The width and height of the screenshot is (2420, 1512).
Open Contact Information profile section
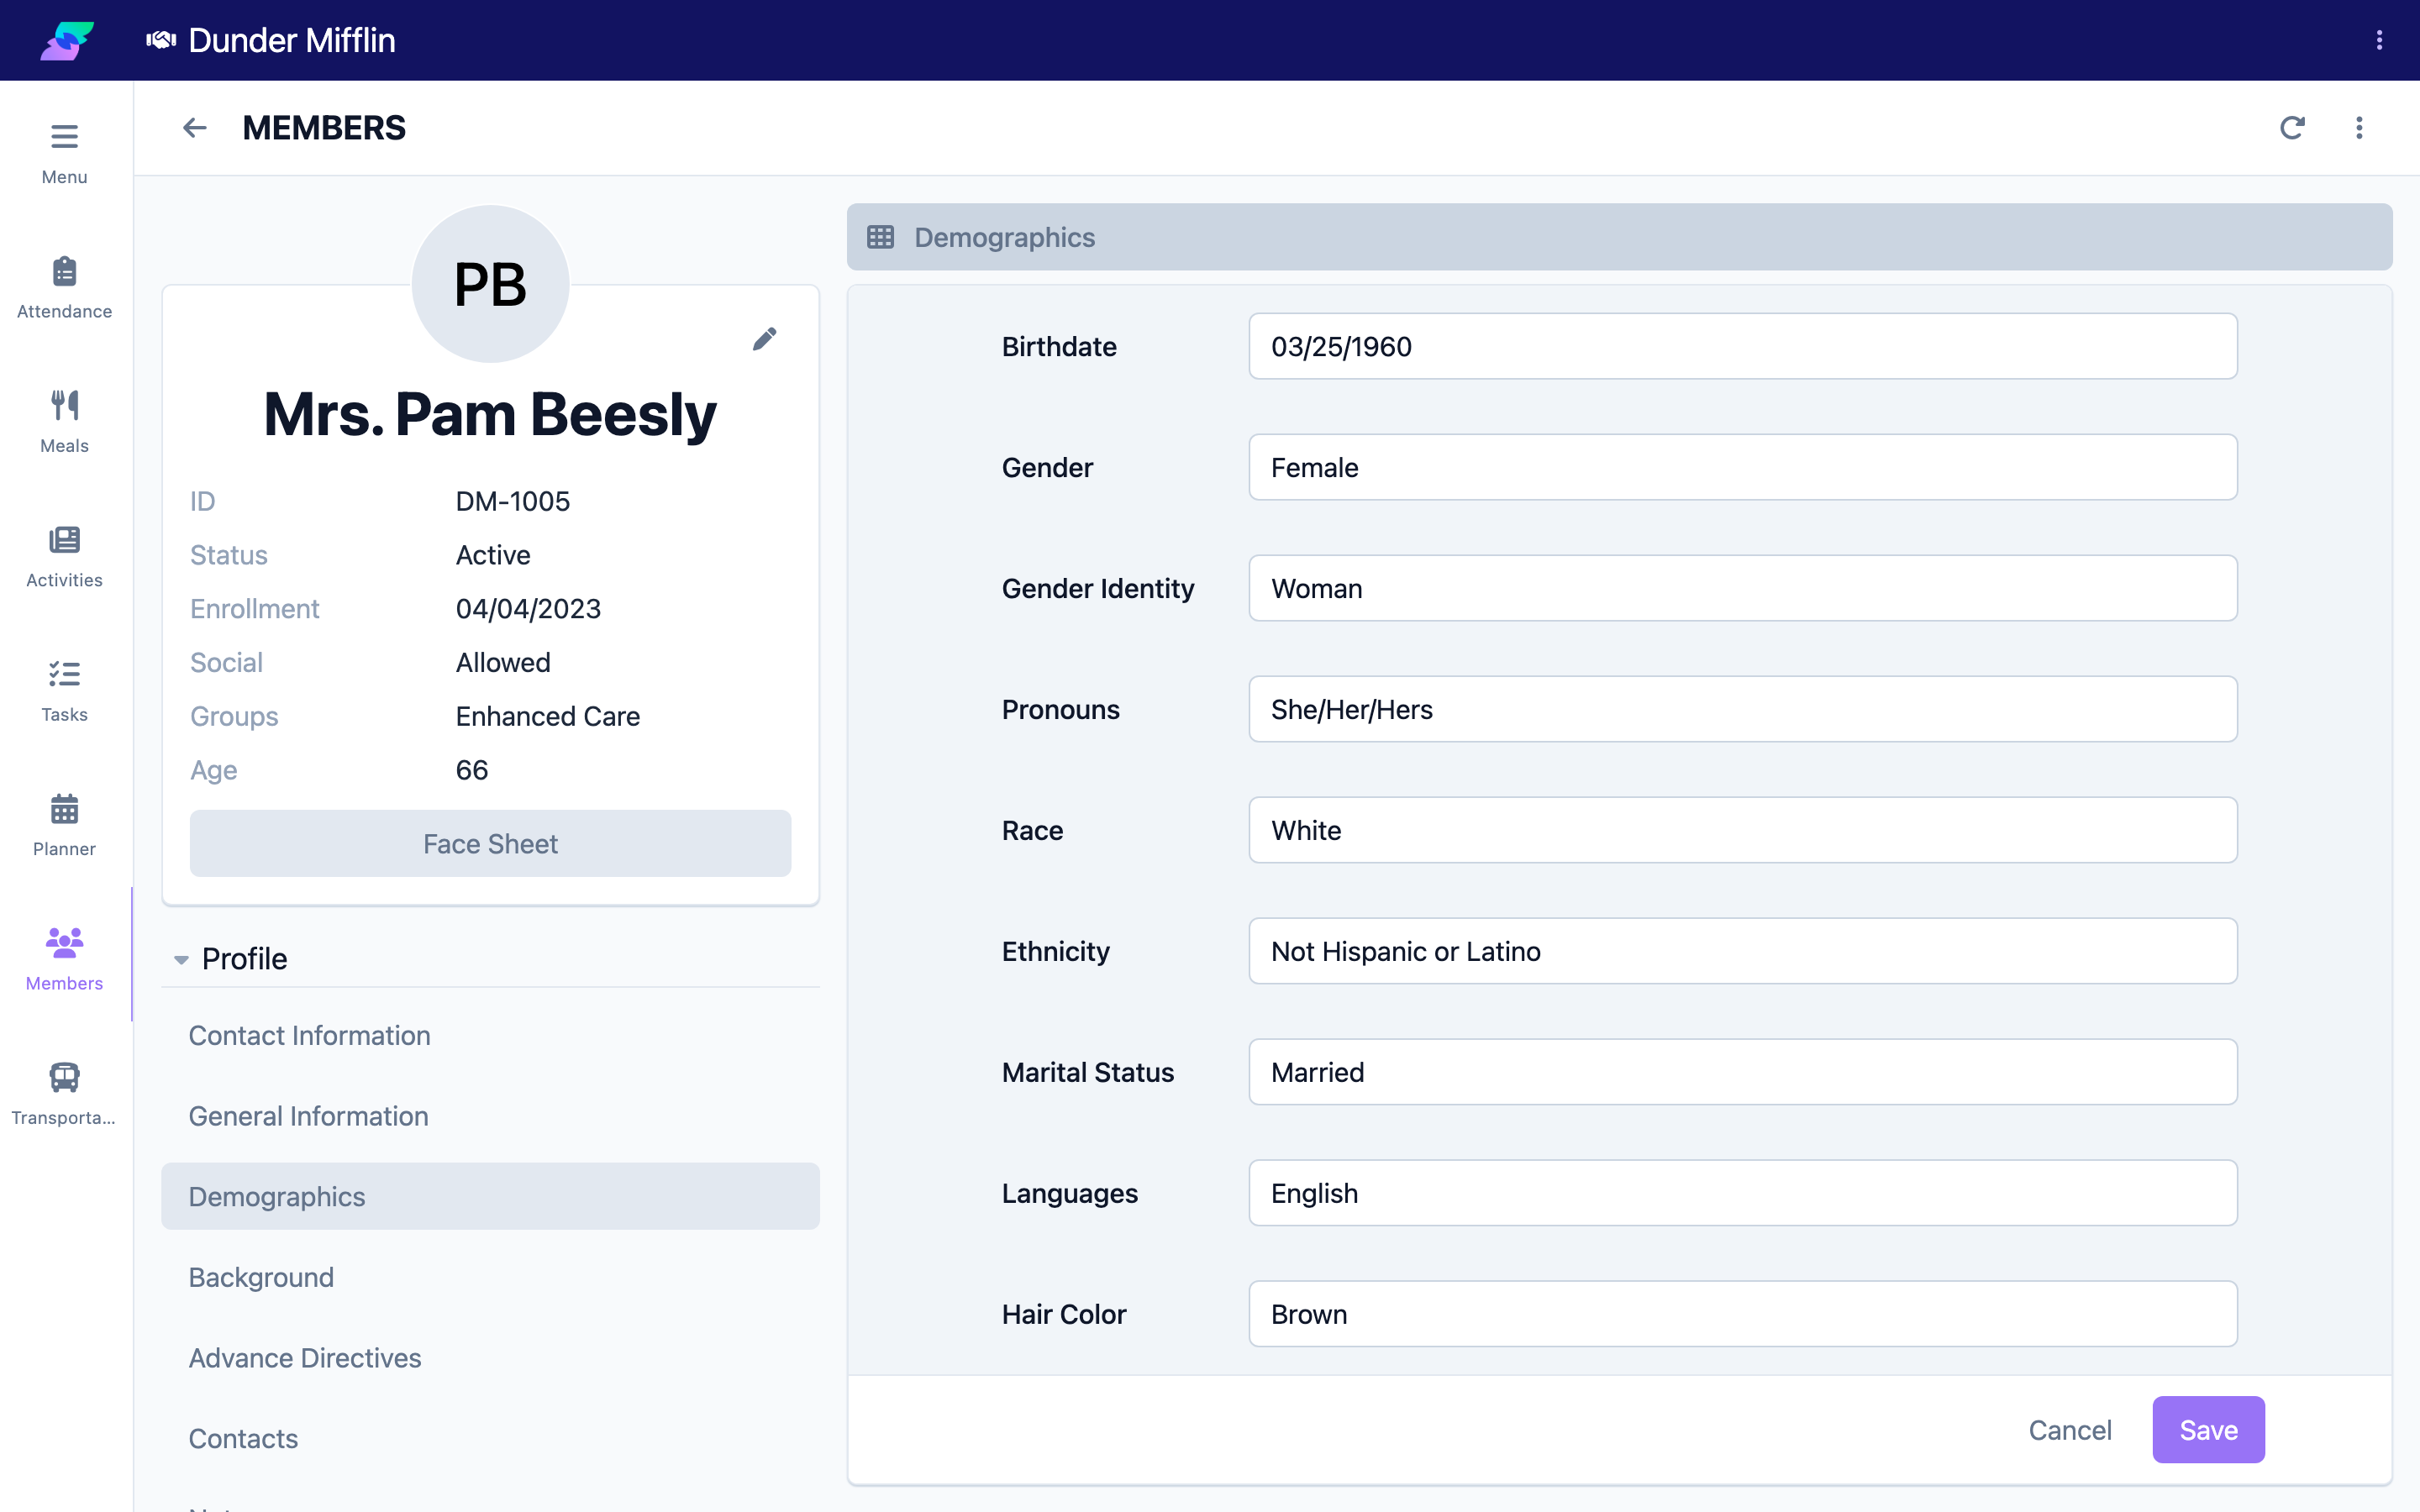click(x=490, y=1035)
